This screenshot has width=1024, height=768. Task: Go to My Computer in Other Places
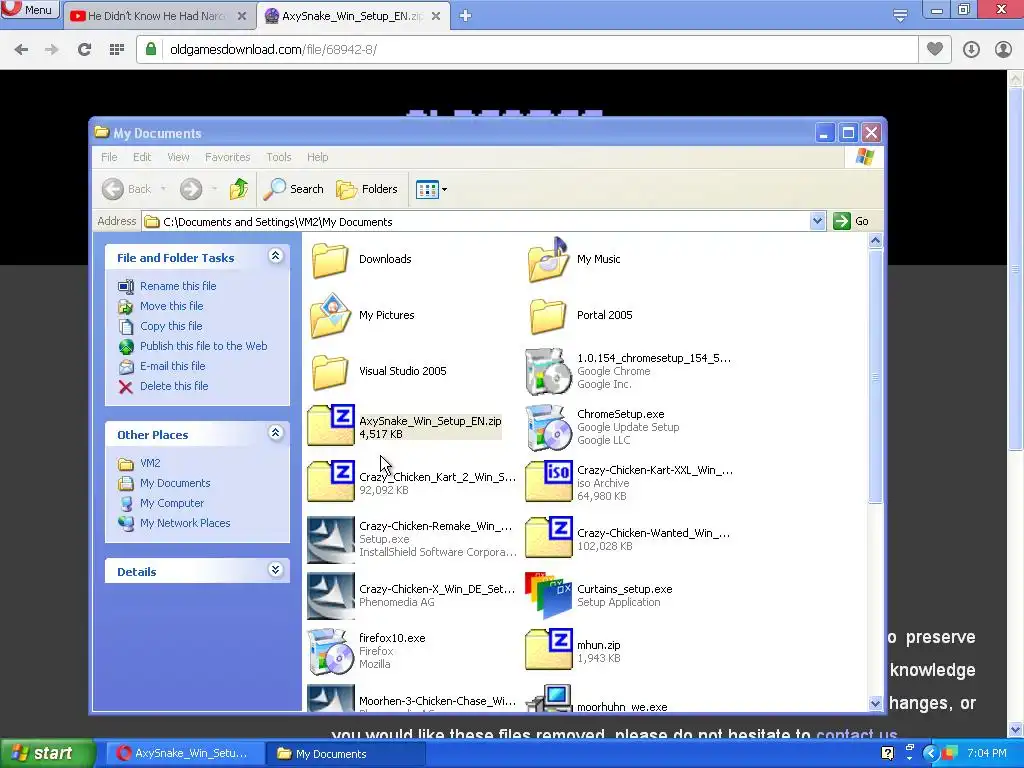[172, 504]
